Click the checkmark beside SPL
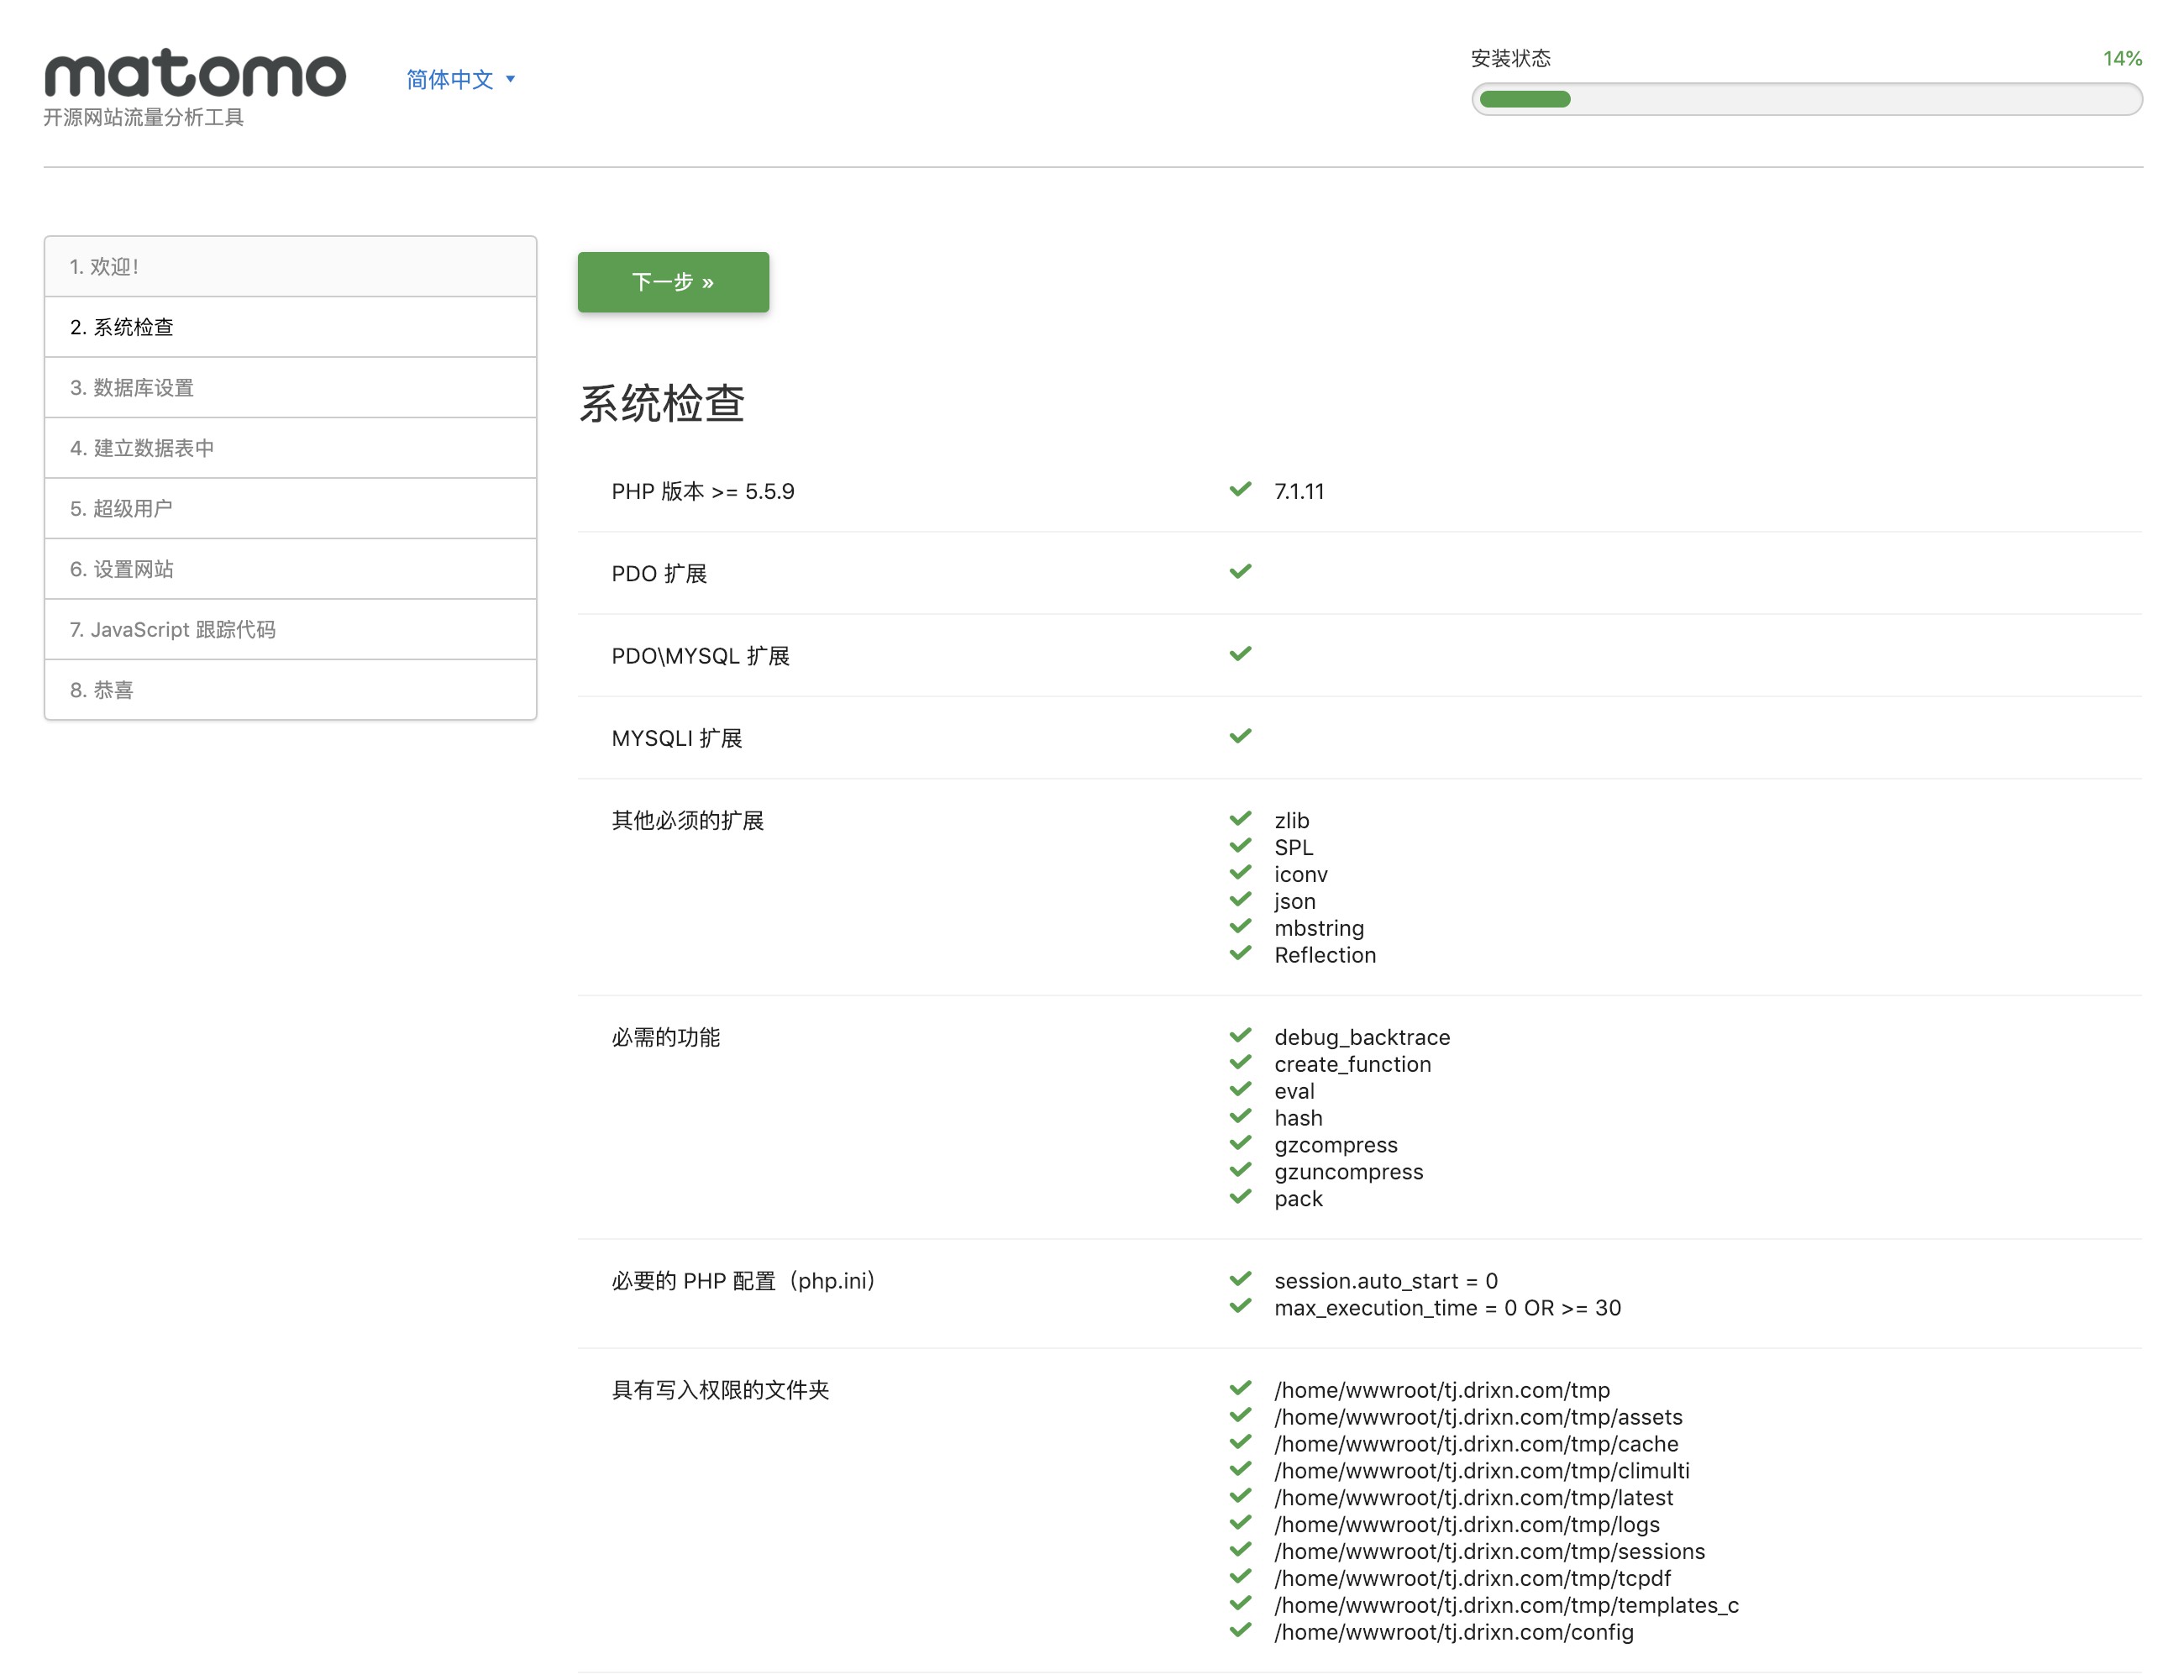The image size is (2184, 1680). pos(1240,845)
